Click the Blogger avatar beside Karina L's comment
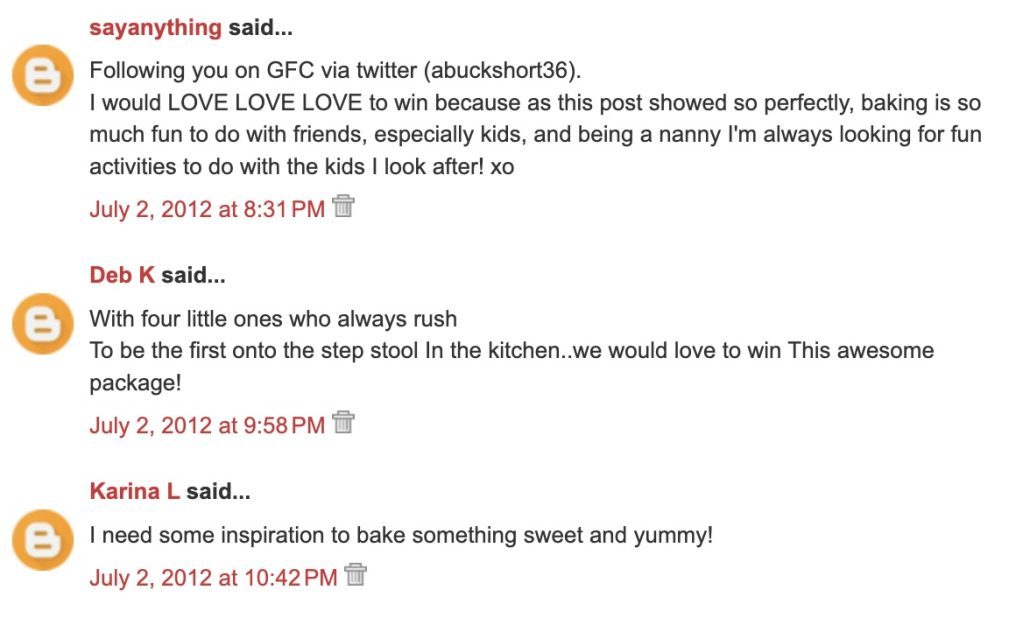This screenshot has height=625, width=1030. click(x=43, y=540)
